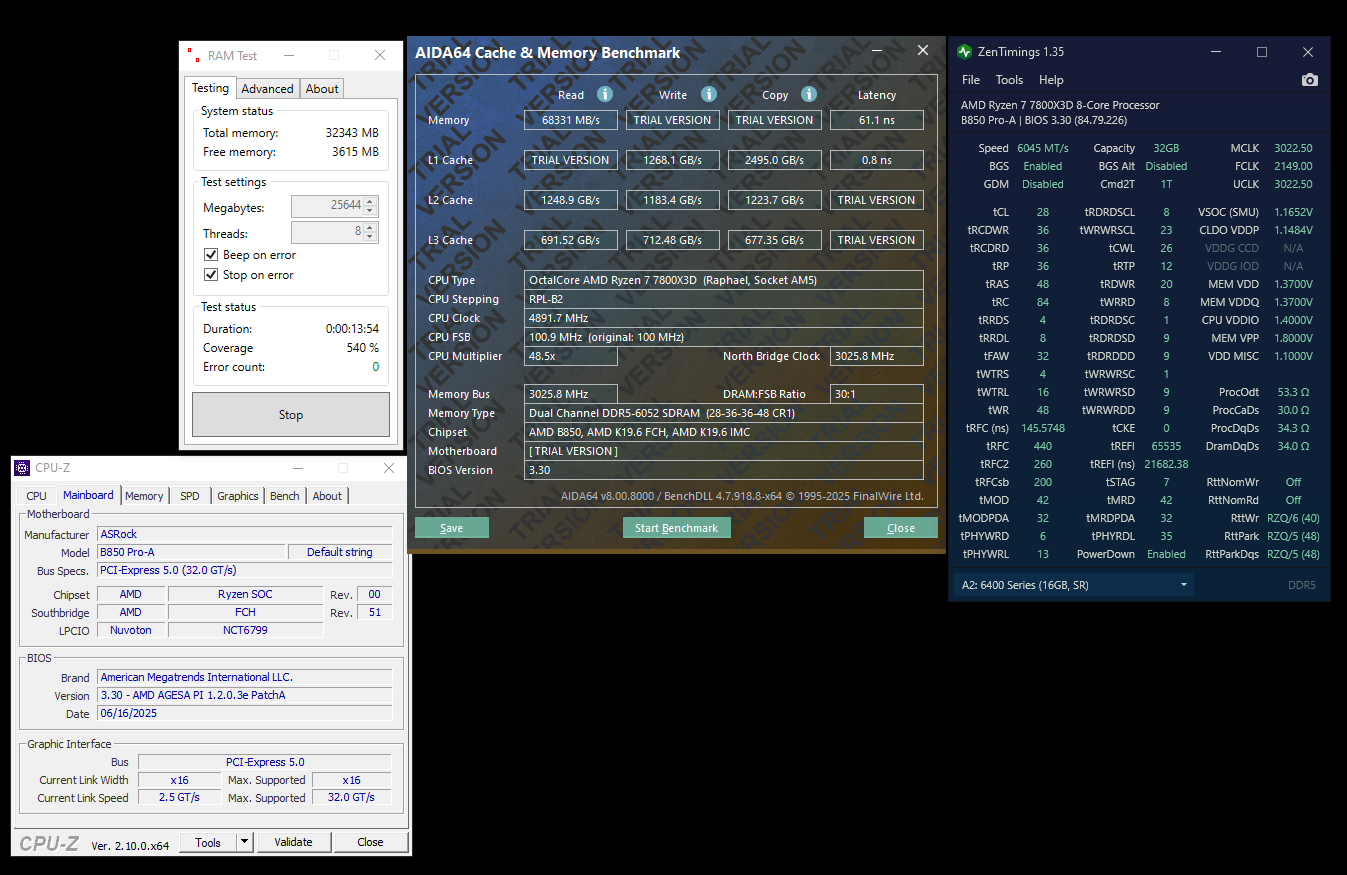This screenshot has width=1347, height=875.
Task: Open Write info icon in AIDA64
Action: click(708, 94)
